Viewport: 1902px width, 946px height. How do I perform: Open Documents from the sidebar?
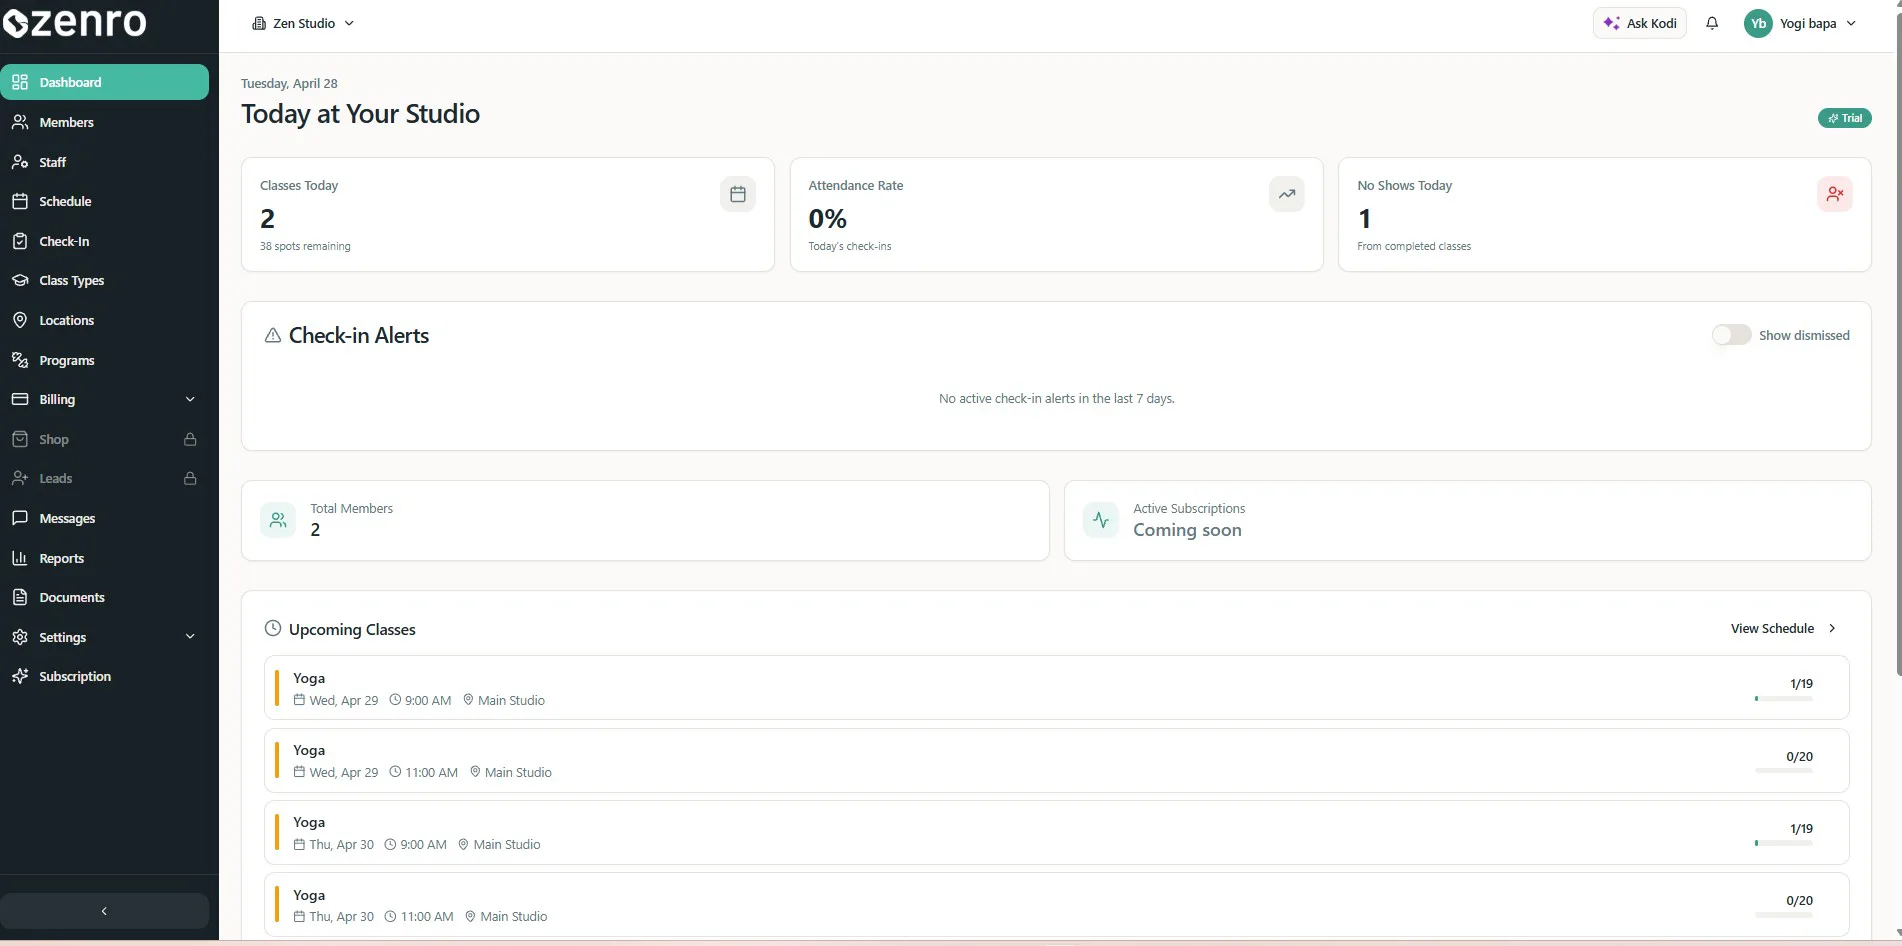pos(104,597)
